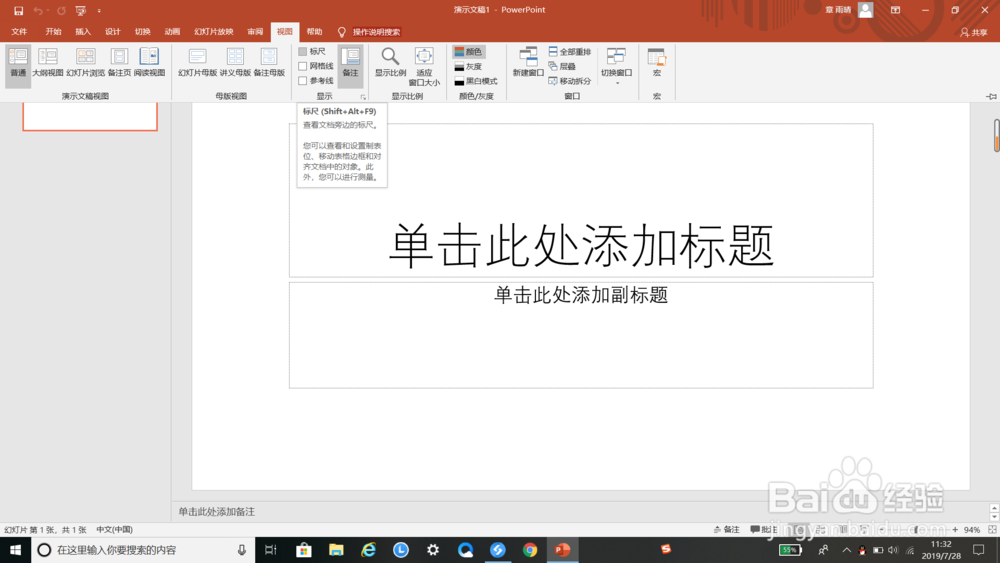Switch to the 插入 Insert tab

pyautogui.click(x=83, y=31)
